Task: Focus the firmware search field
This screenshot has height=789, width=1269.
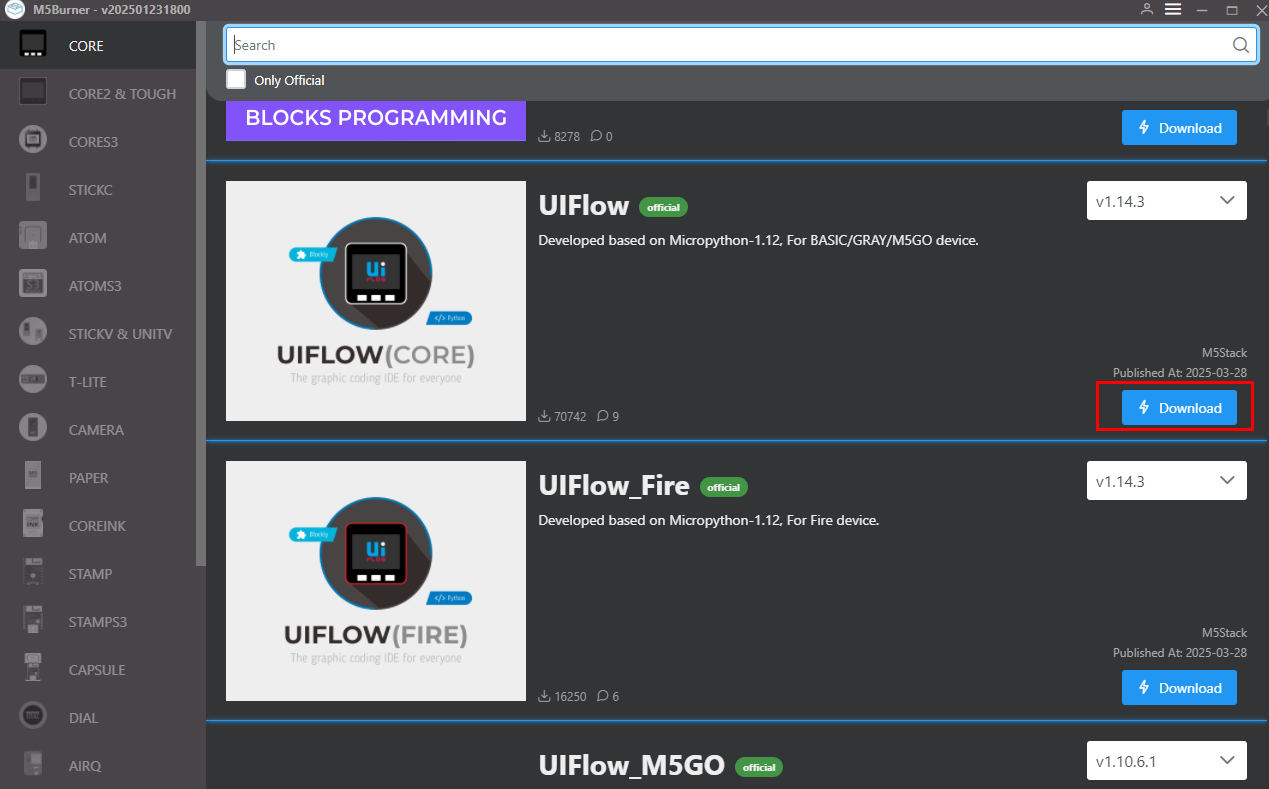Action: 741,45
